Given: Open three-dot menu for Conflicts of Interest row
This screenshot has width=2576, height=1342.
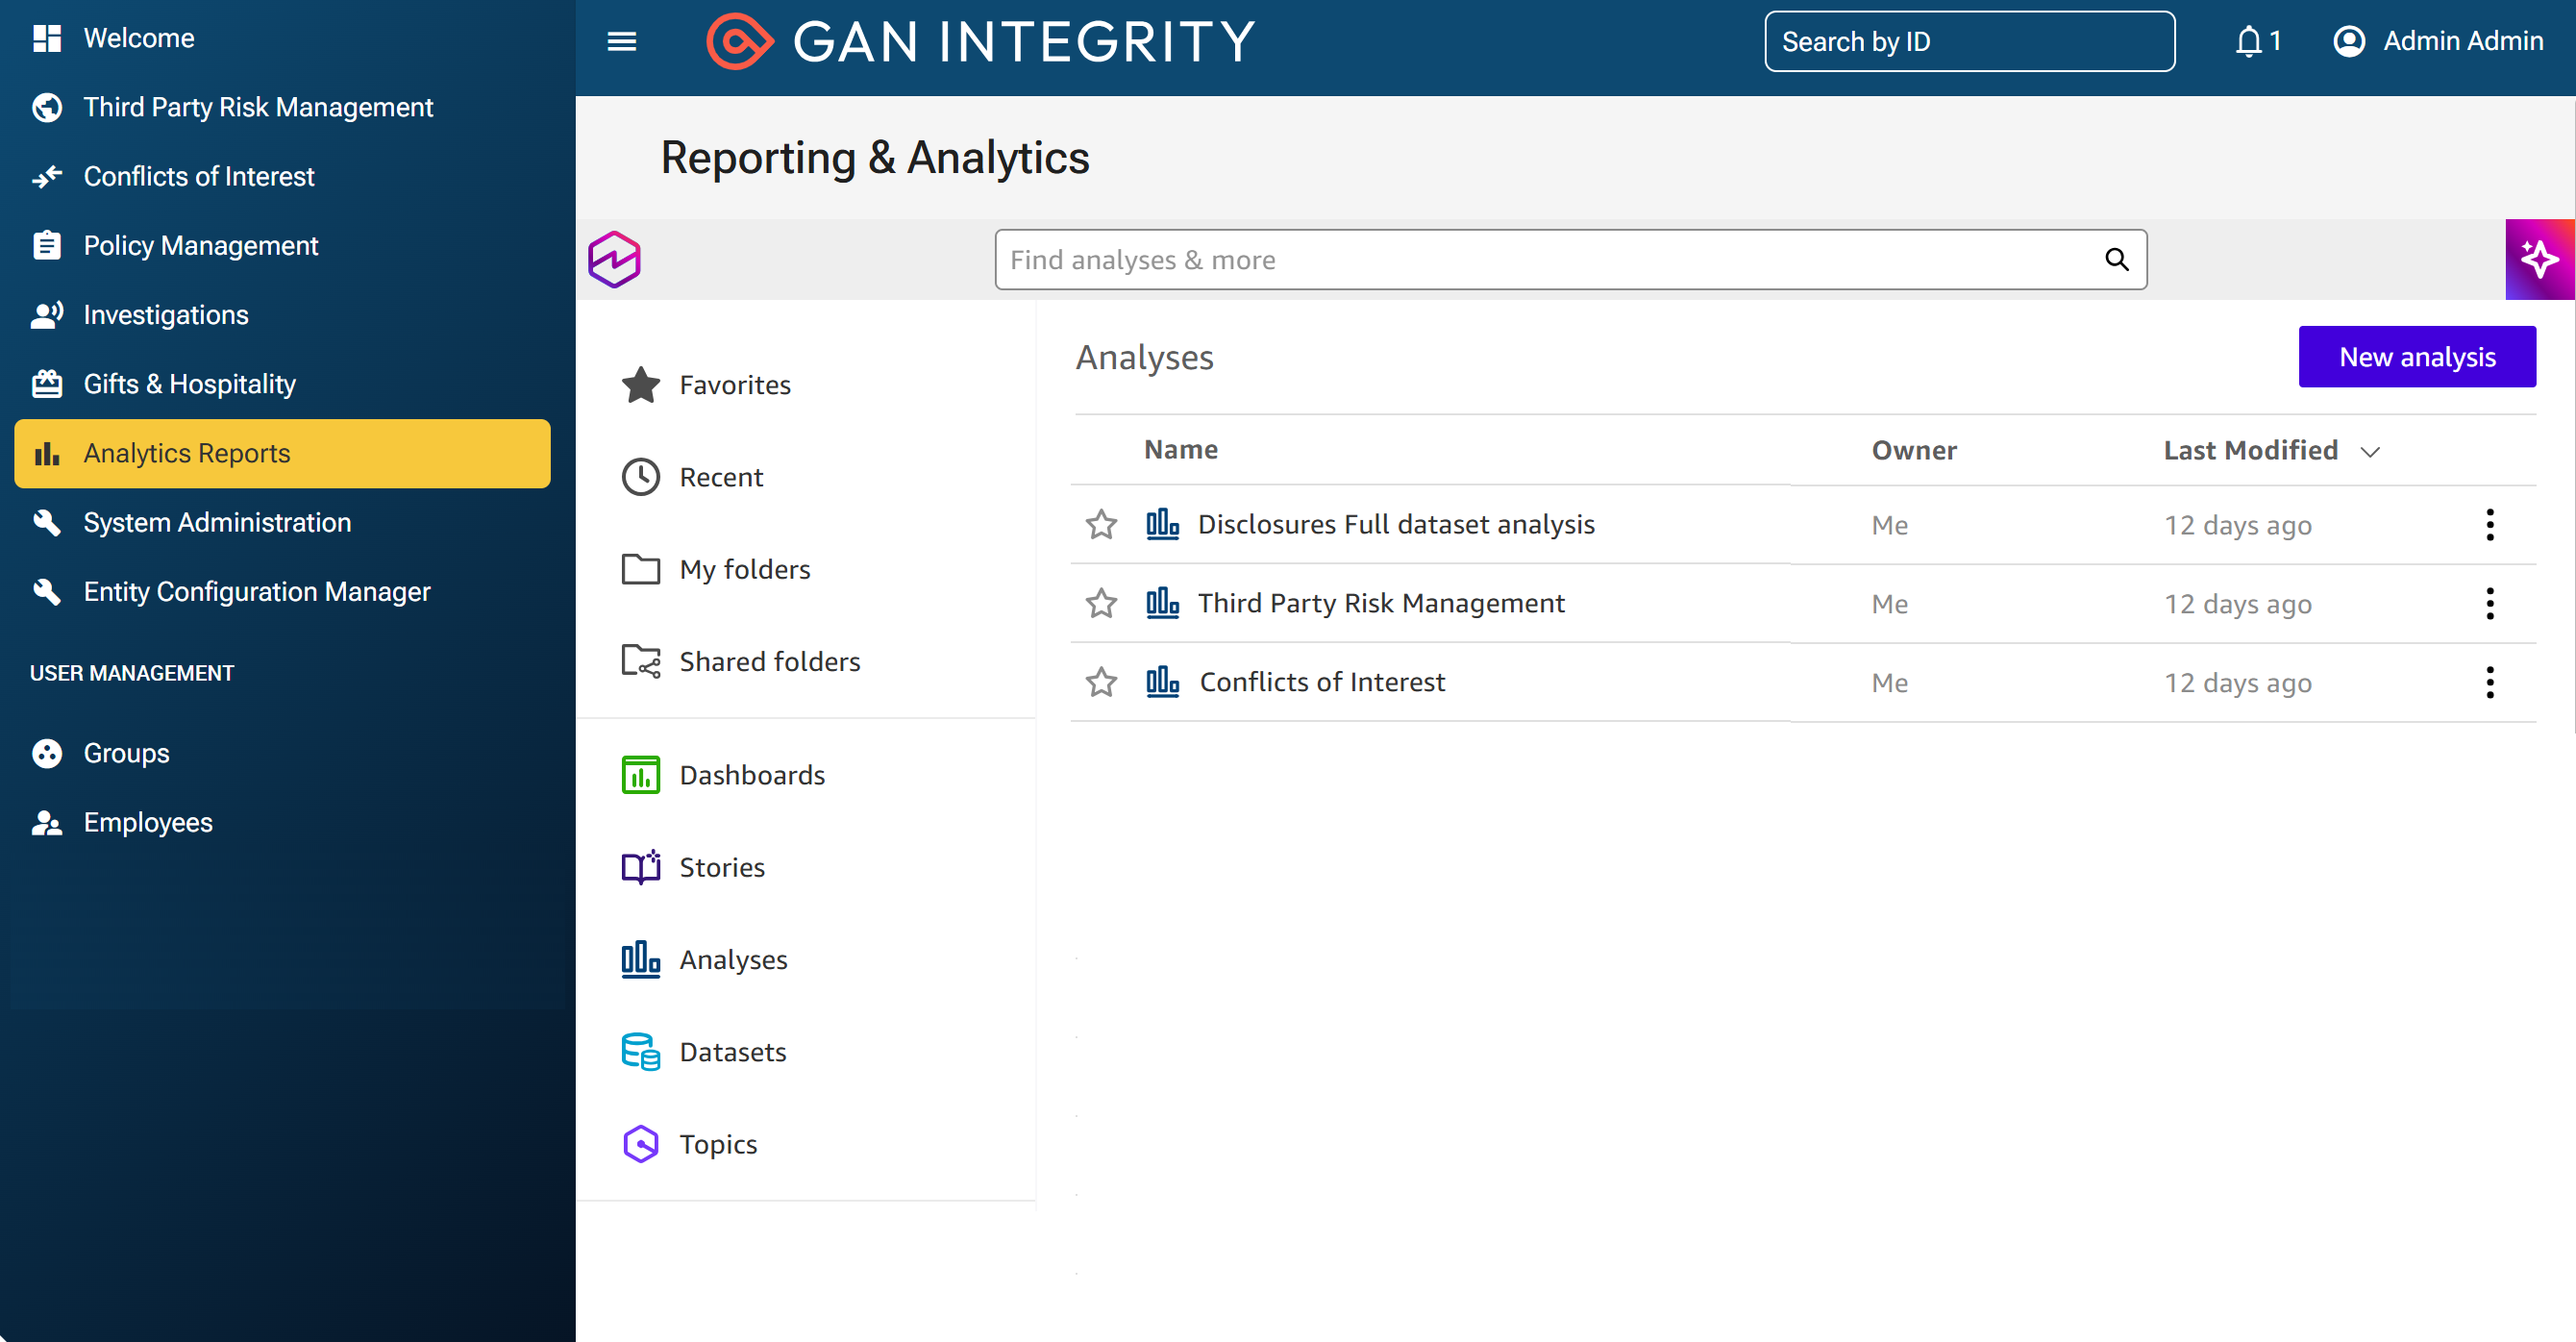Looking at the screenshot, I should click(x=2489, y=682).
